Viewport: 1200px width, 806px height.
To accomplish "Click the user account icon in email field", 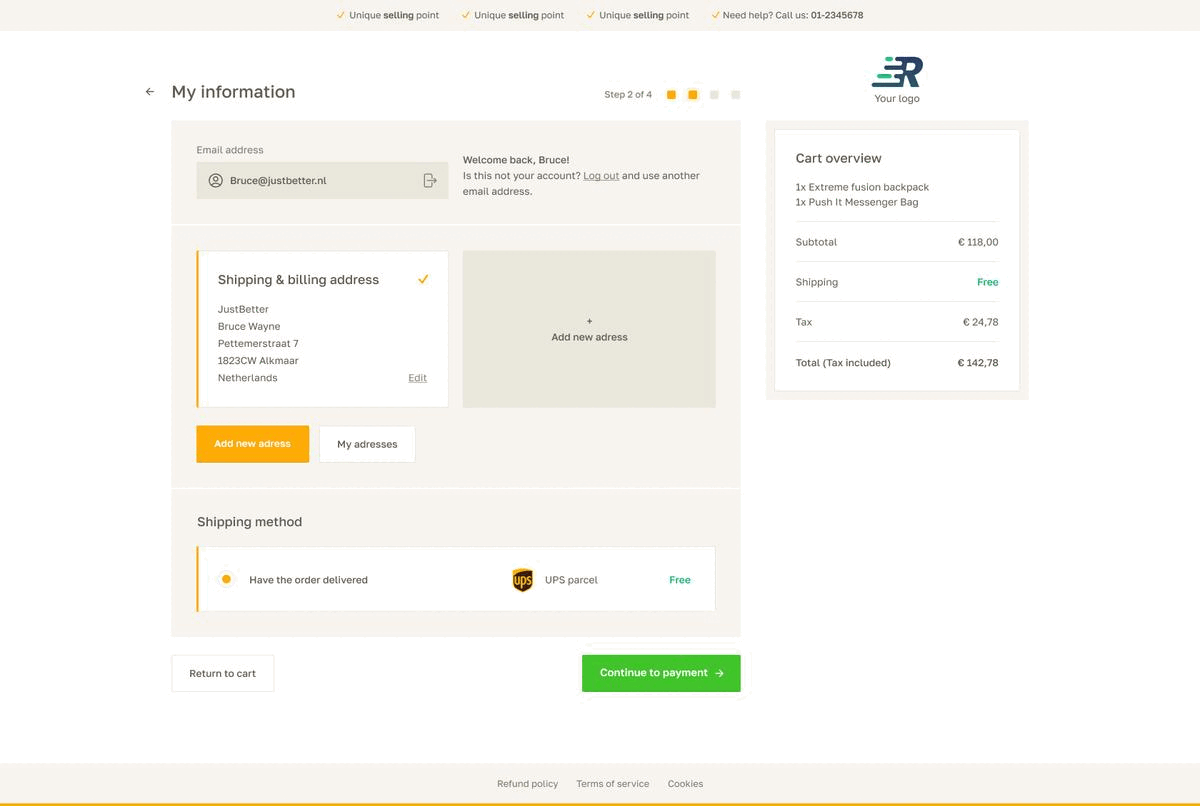I will click(x=215, y=181).
